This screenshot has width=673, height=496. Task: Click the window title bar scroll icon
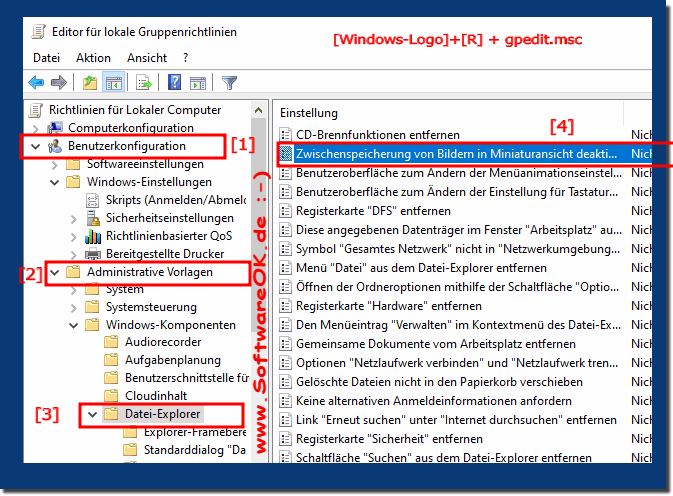point(38,32)
